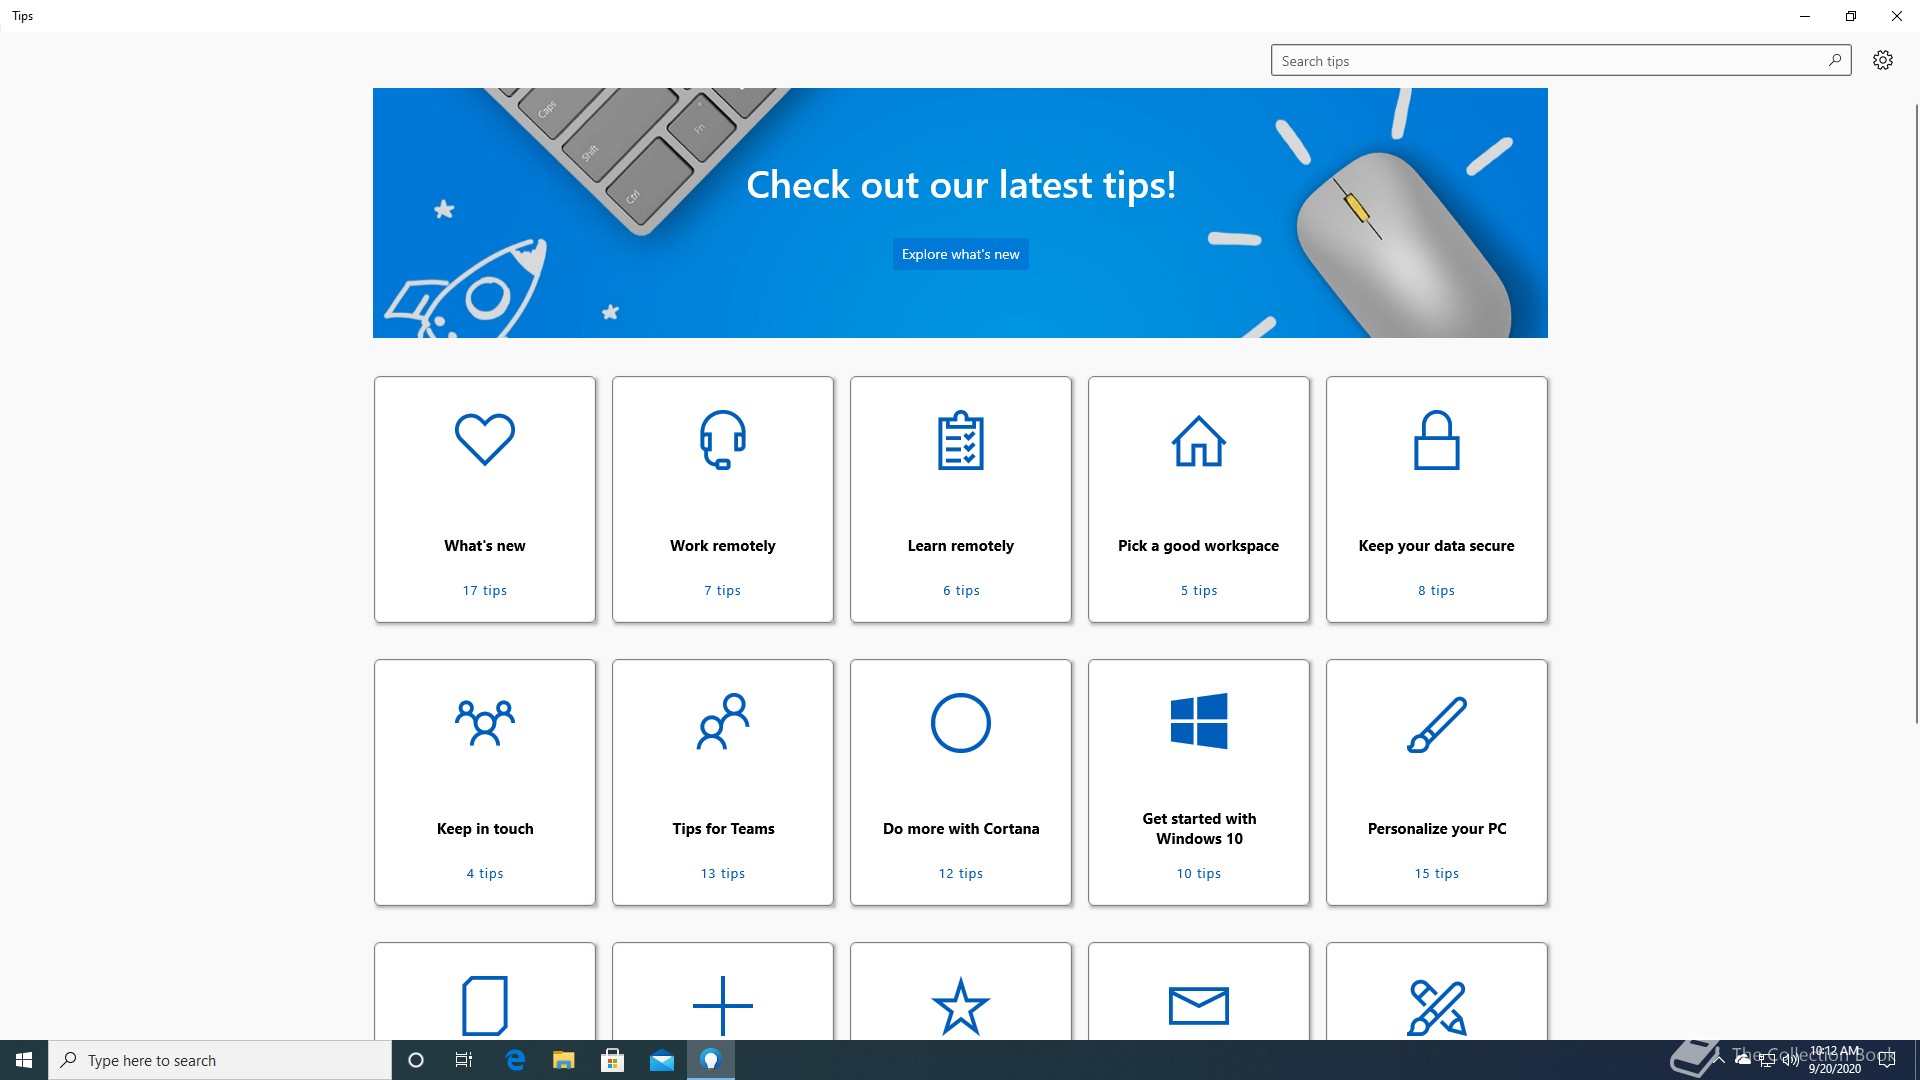
Task: Open the settings gear in Tips
Action: pos(1882,60)
